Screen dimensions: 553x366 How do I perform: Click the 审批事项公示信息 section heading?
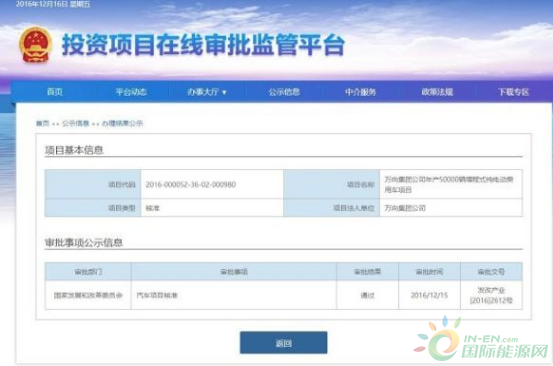84,243
